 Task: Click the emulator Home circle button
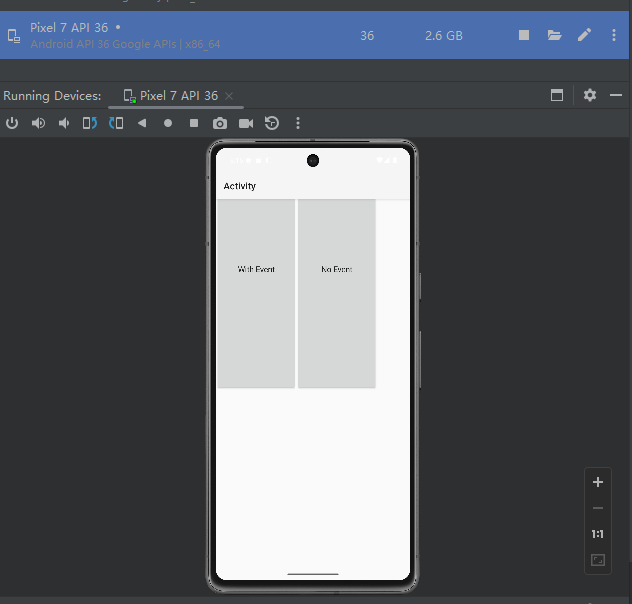tap(168, 123)
